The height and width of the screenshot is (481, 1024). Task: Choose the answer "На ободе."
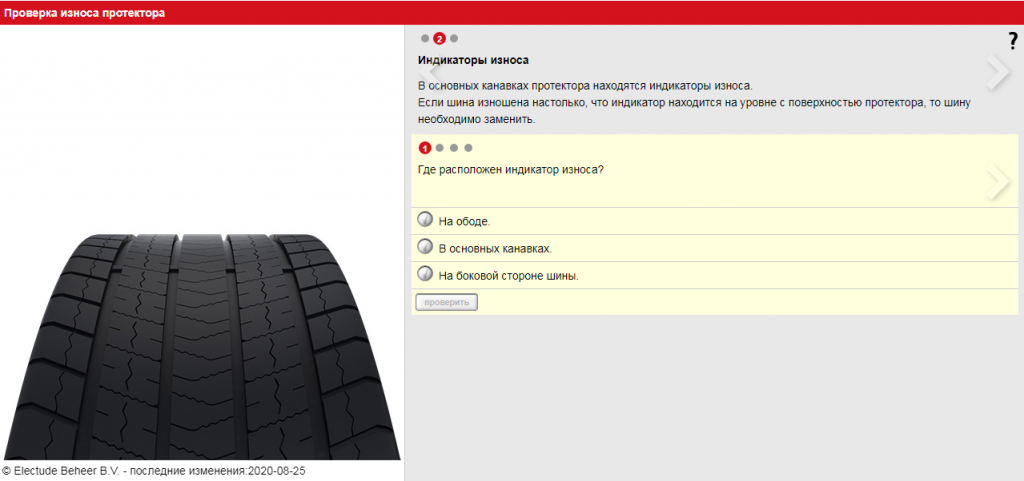pyautogui.click(x=714, y=221)
